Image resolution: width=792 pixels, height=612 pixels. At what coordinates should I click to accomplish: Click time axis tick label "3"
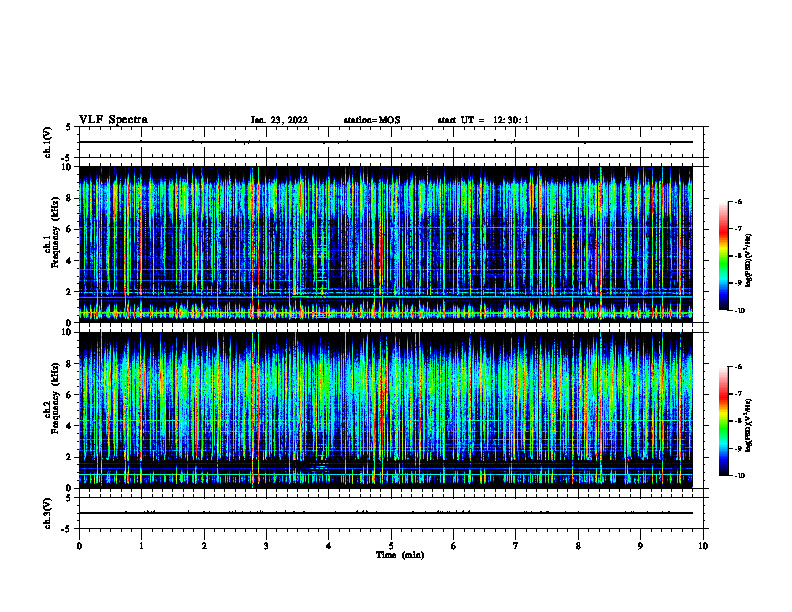(x=266, y=546)
